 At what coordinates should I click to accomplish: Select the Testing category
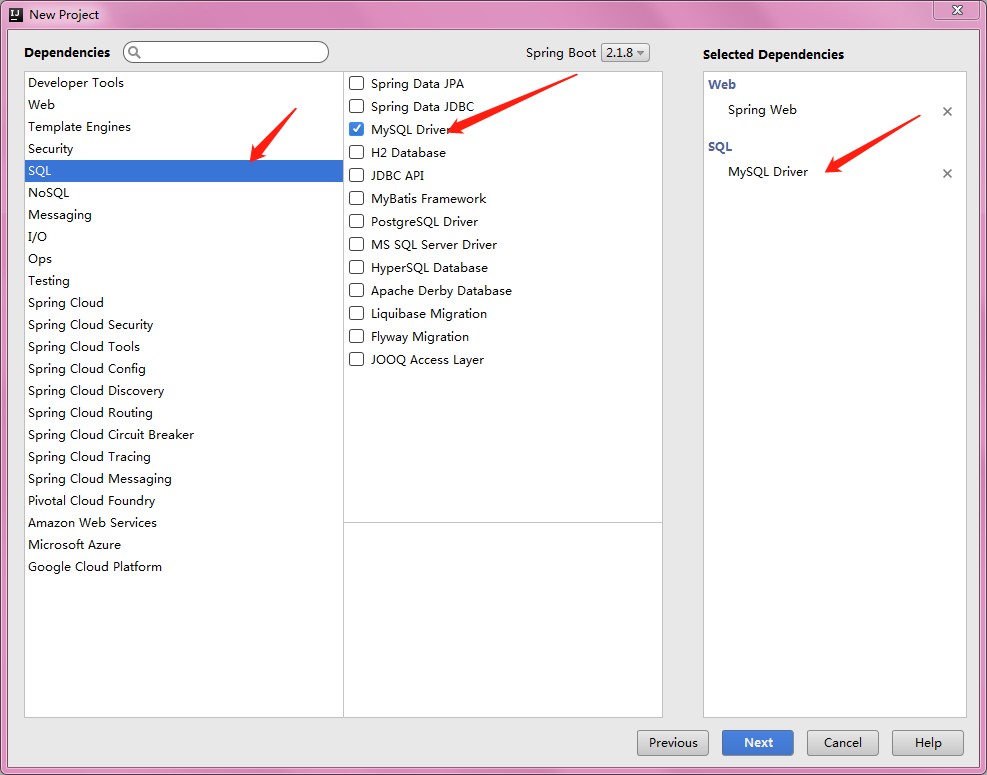point(184,281)
